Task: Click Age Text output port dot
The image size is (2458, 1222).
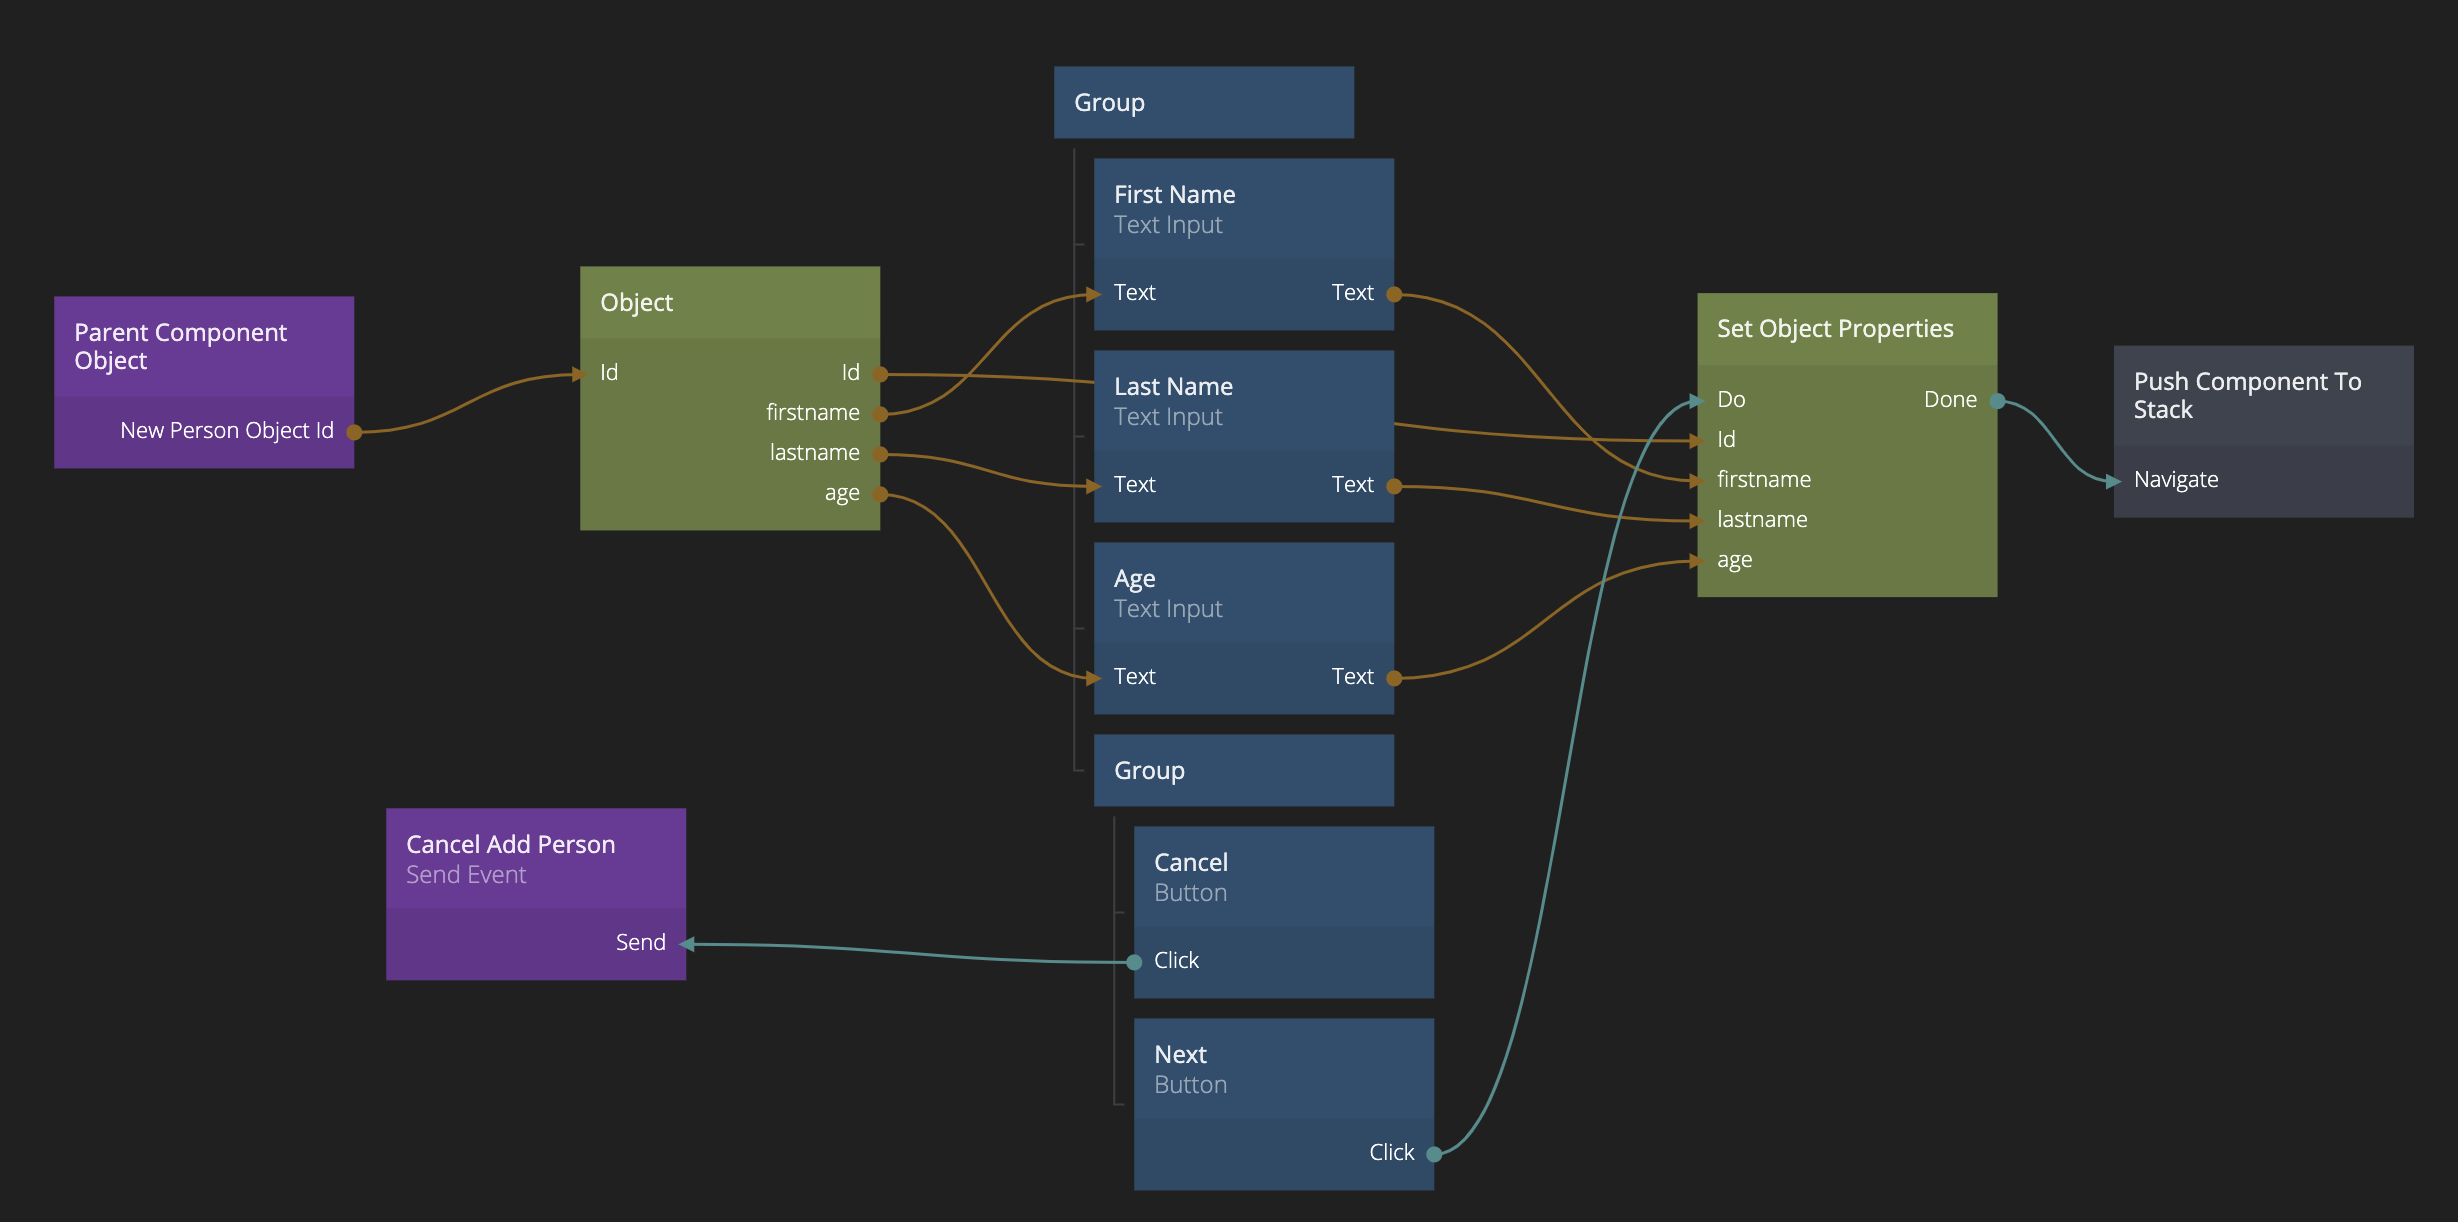Action: click(x=1394, y=678)
